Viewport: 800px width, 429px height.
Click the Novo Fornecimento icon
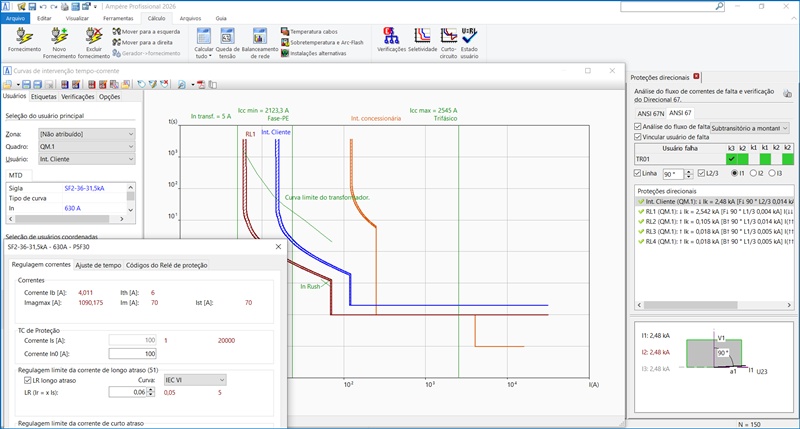(x=57, y=37)
